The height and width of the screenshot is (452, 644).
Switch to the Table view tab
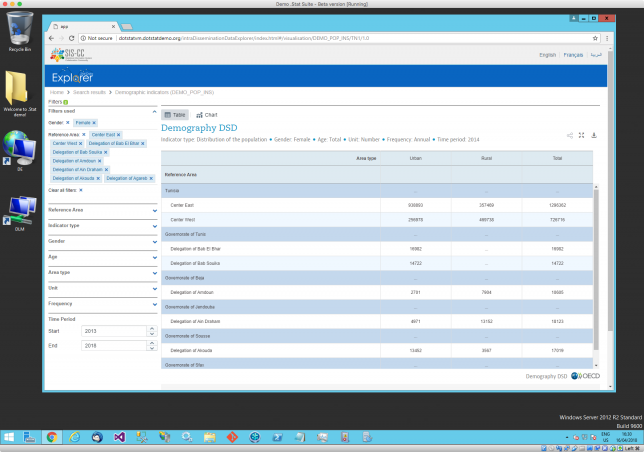pos(175,115)
